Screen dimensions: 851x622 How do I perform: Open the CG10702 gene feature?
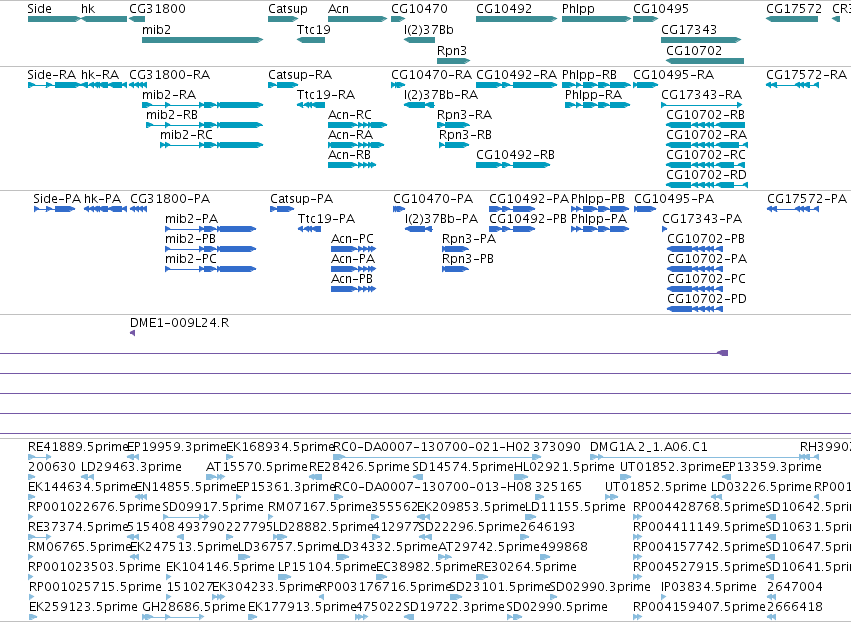click(x=705, y=61)
